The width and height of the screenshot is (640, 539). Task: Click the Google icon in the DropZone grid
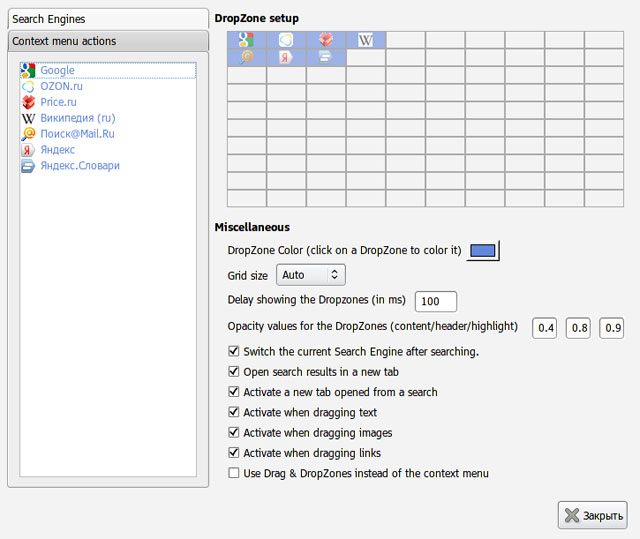(x=246, y=40)
